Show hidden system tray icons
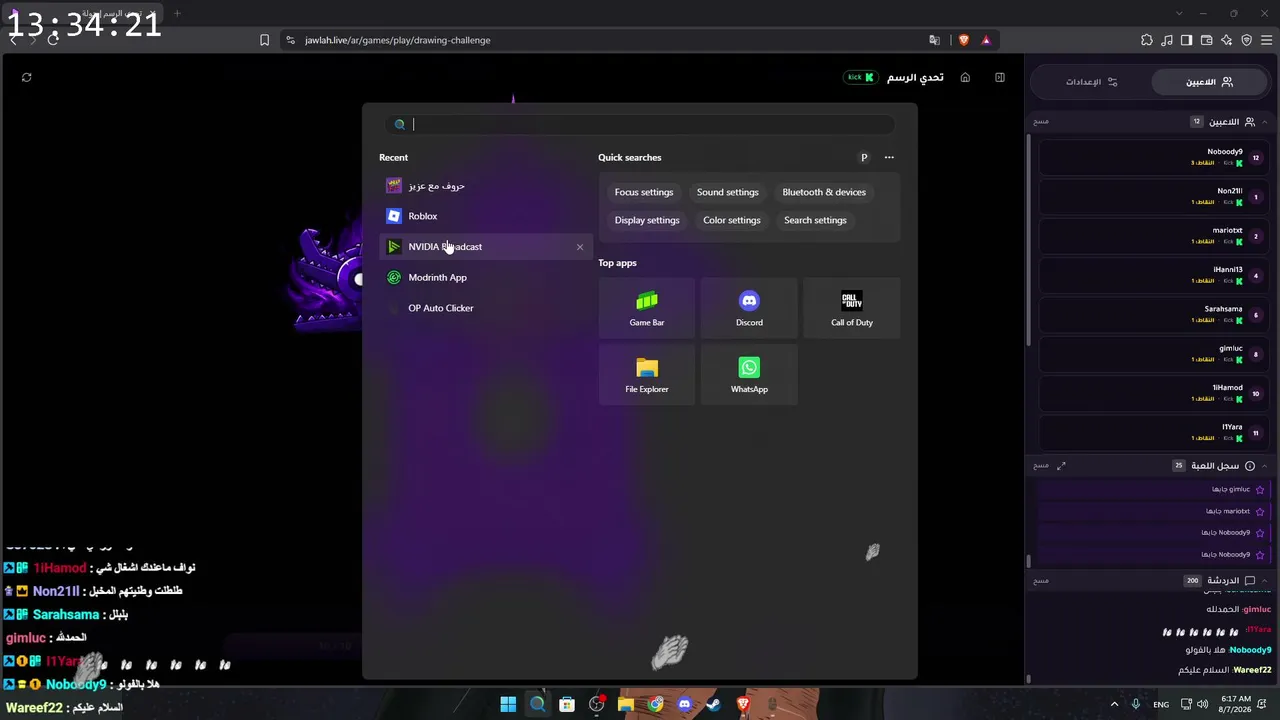 coord(1114,705)
